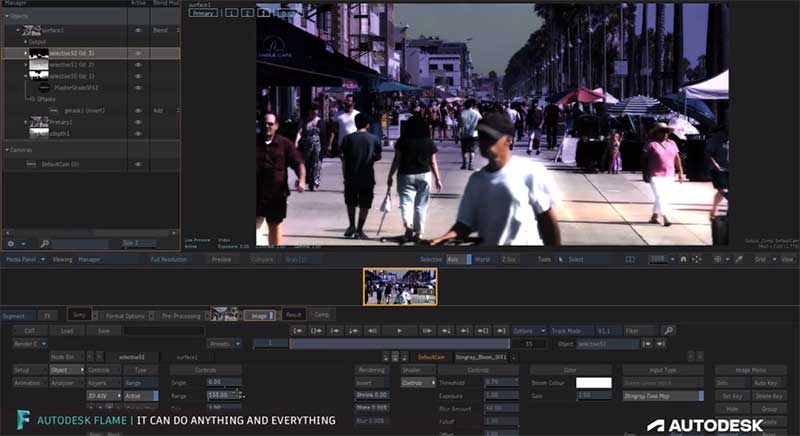Image resolution: width=800 pixels, height=436 pixels.
Task: Click the Select tool arrow icon
Action: [x=561, y=260]
